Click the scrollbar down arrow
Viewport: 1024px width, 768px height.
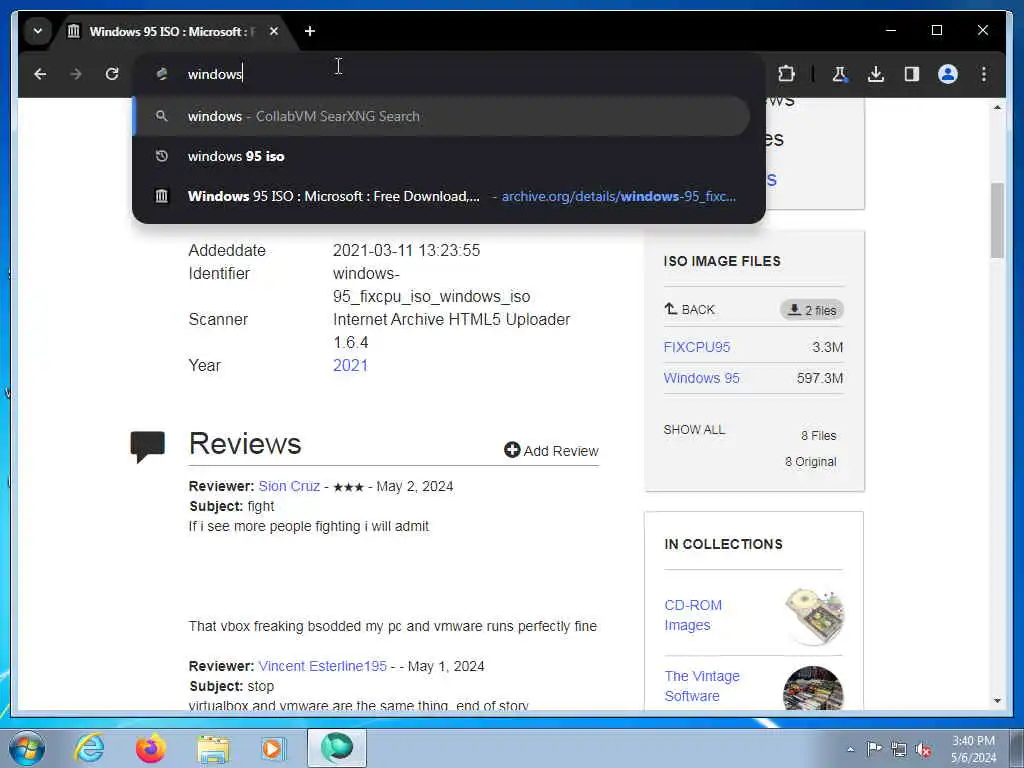click(997, 701)
